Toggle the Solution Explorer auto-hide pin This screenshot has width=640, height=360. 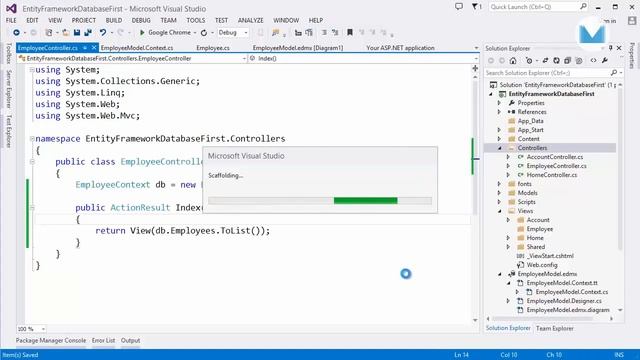[611, 48]
